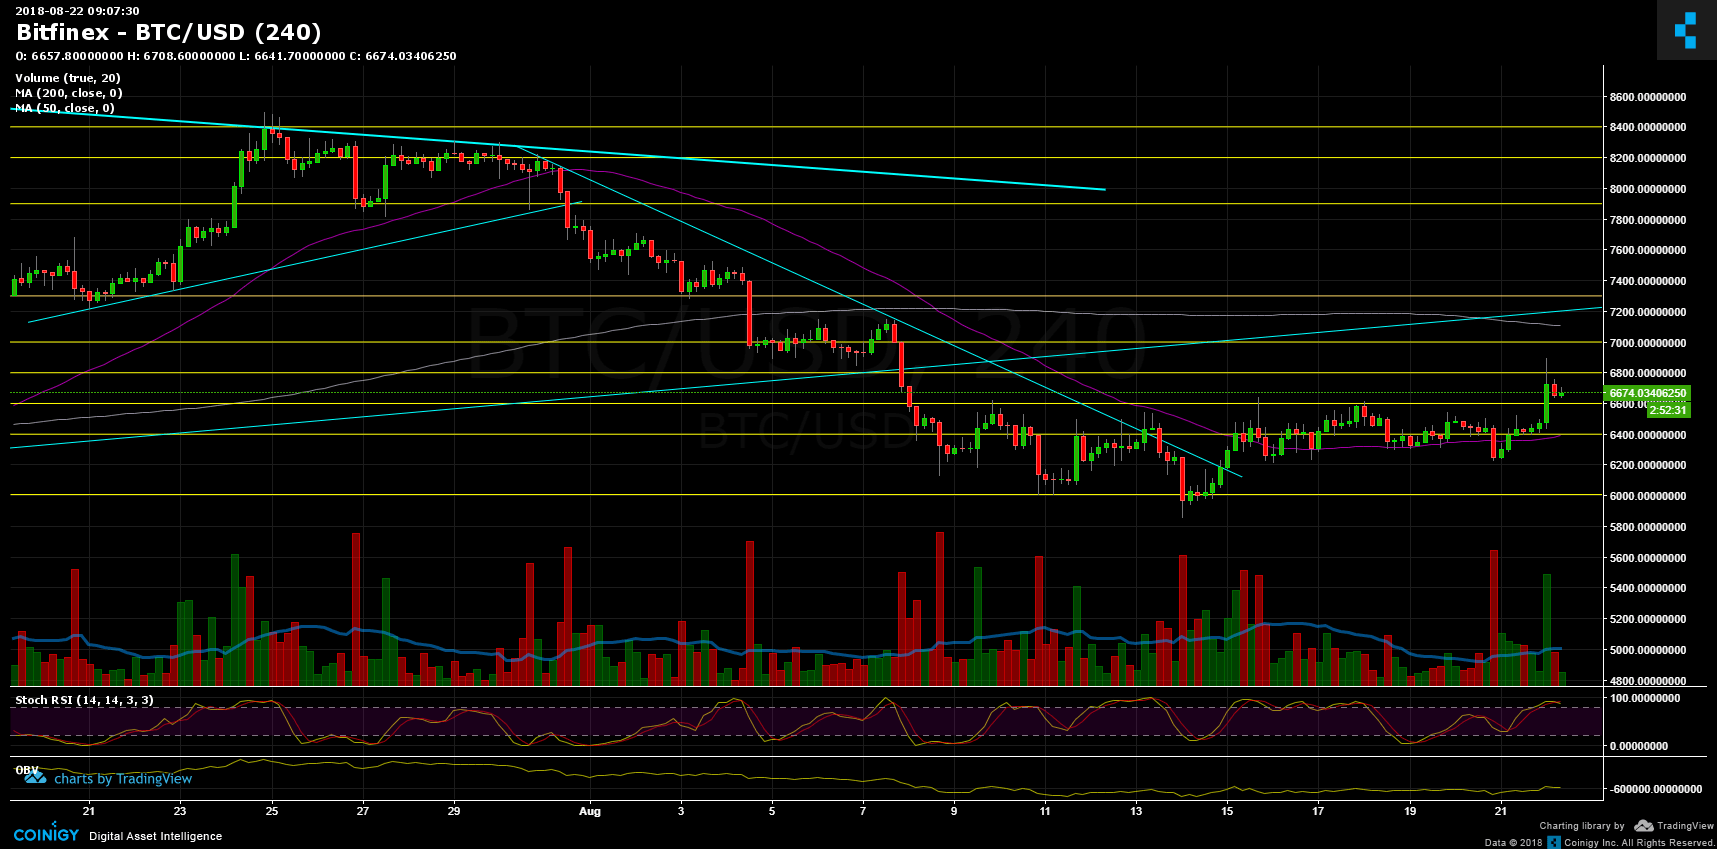Click the OBV -600000.00000000 scale label

click(x=1656, y=789)
